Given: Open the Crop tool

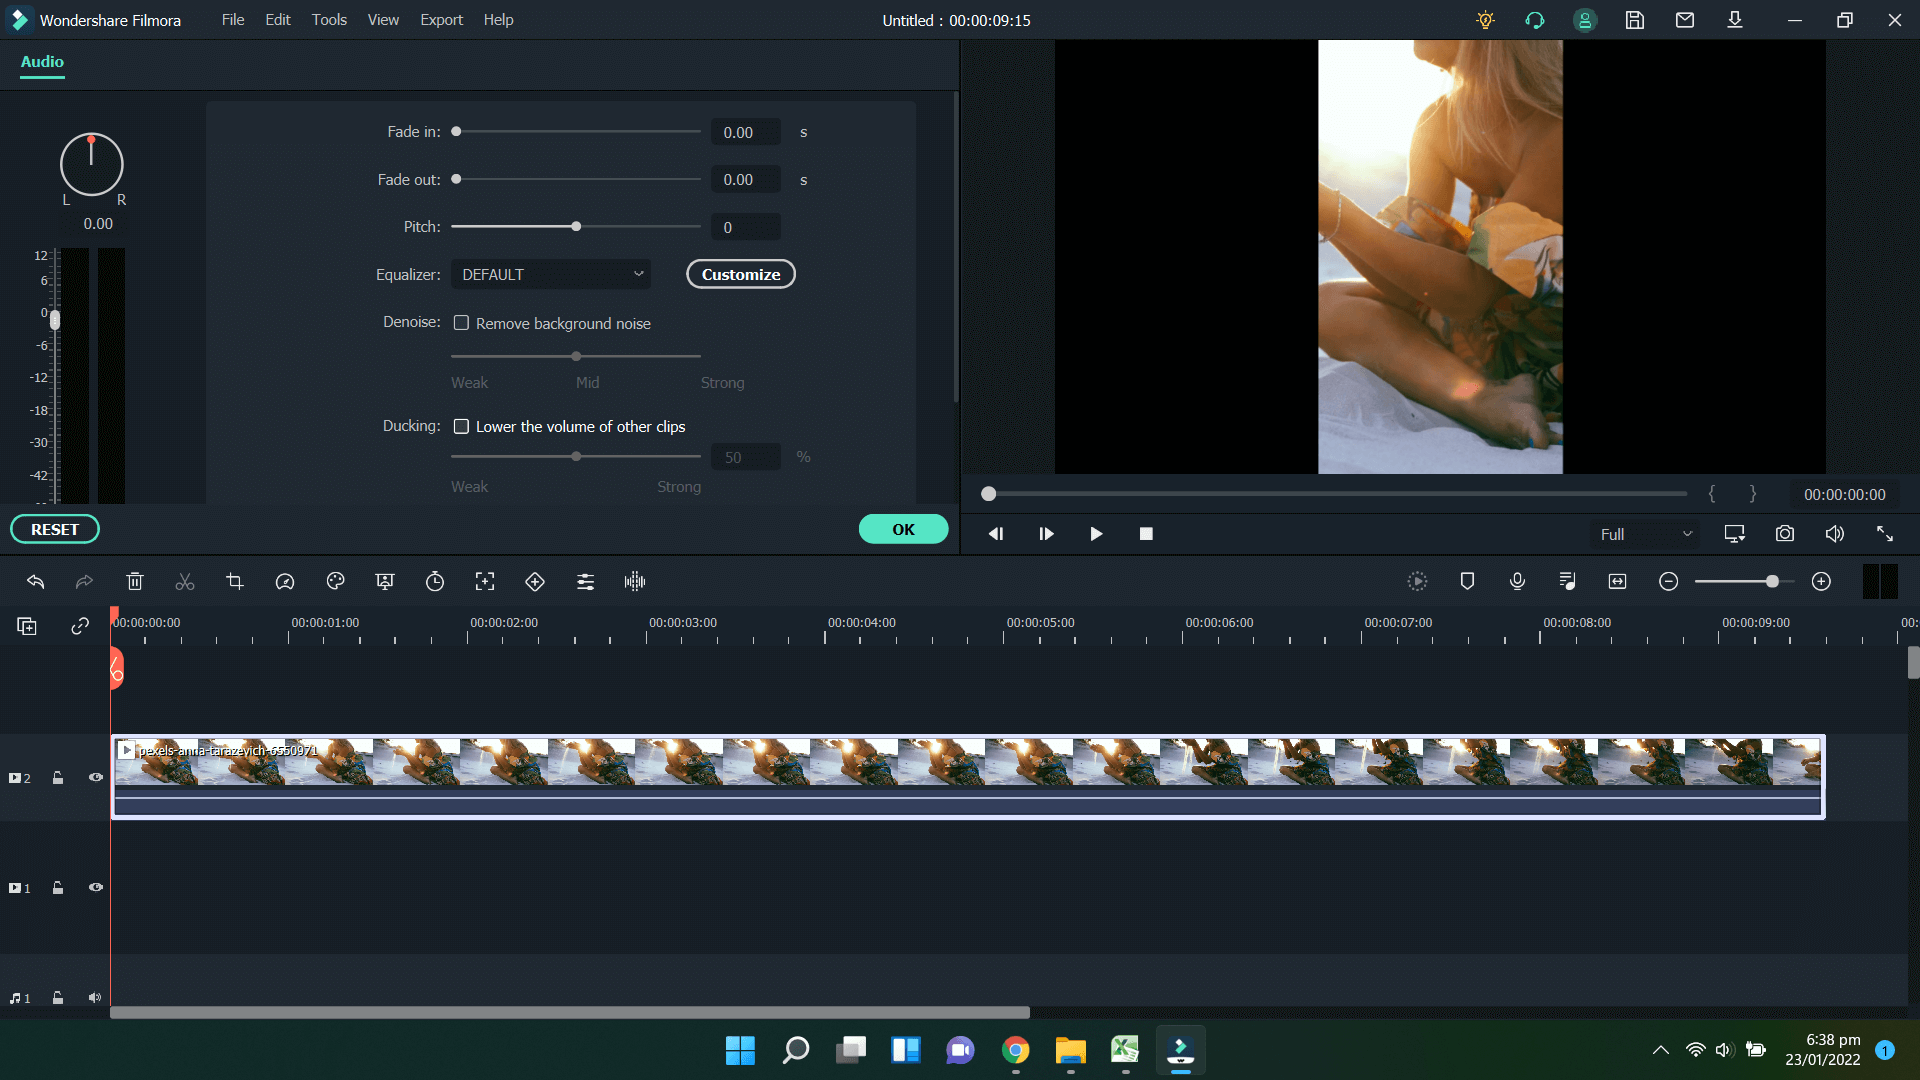Looking at the screenshot, I should tap(235, 581).
